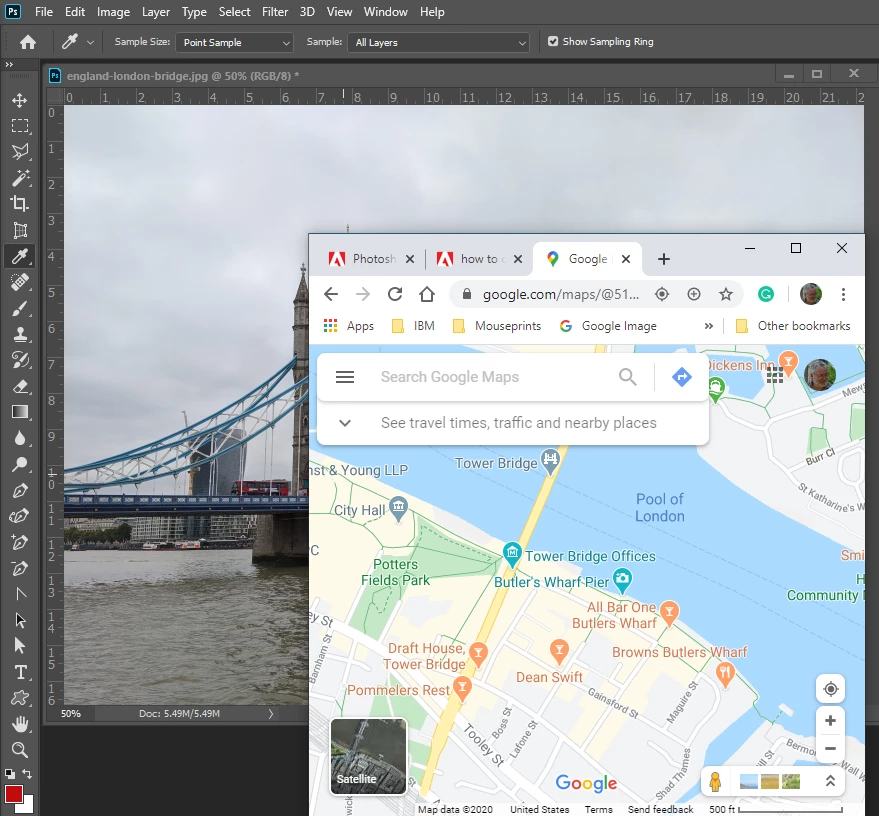The image size is (879, 816).
Task: Select the Custom Shape tool
Action: 20,698
